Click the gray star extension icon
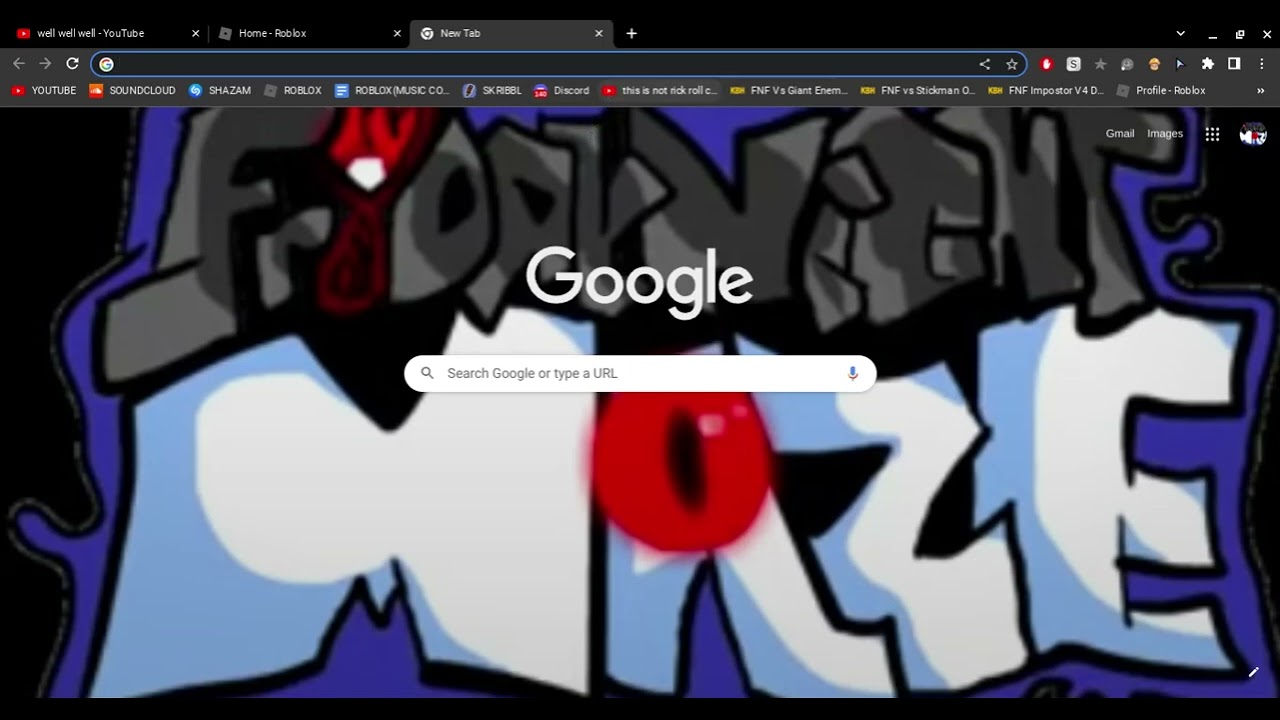Image resolution: width=1280 pixels, height=720 pixels. pyautogui.click(x=1100, y=64)
